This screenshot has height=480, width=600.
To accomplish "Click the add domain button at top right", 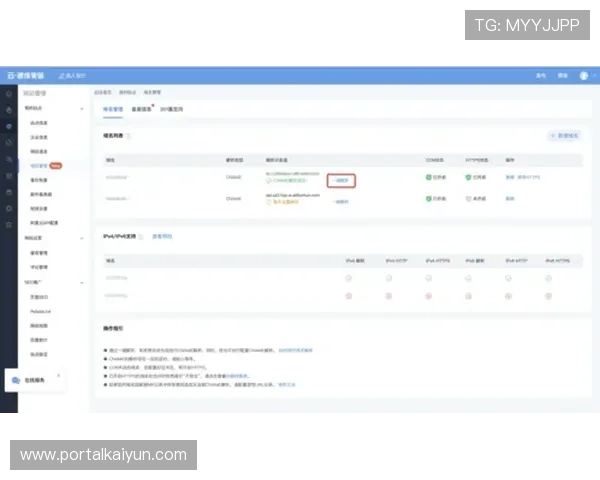I will pyautogui.click(x=564, y=135).
